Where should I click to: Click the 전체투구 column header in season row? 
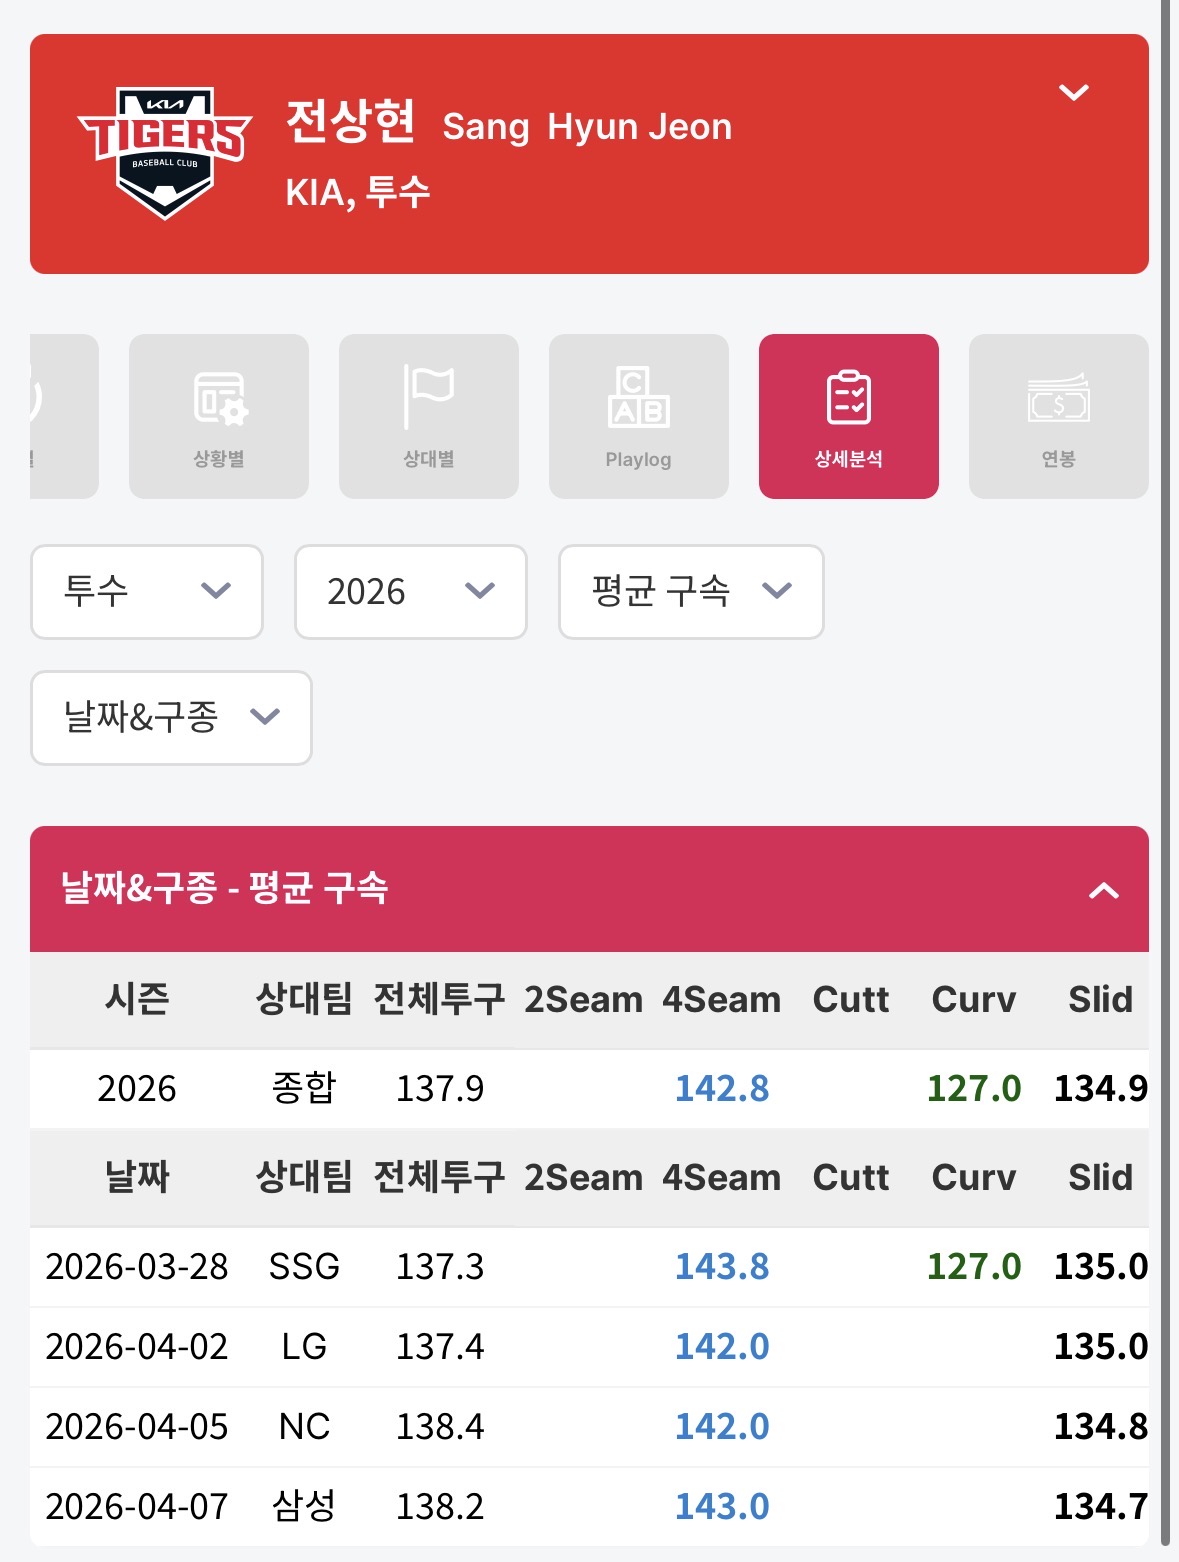click(x=439, y=1000)
